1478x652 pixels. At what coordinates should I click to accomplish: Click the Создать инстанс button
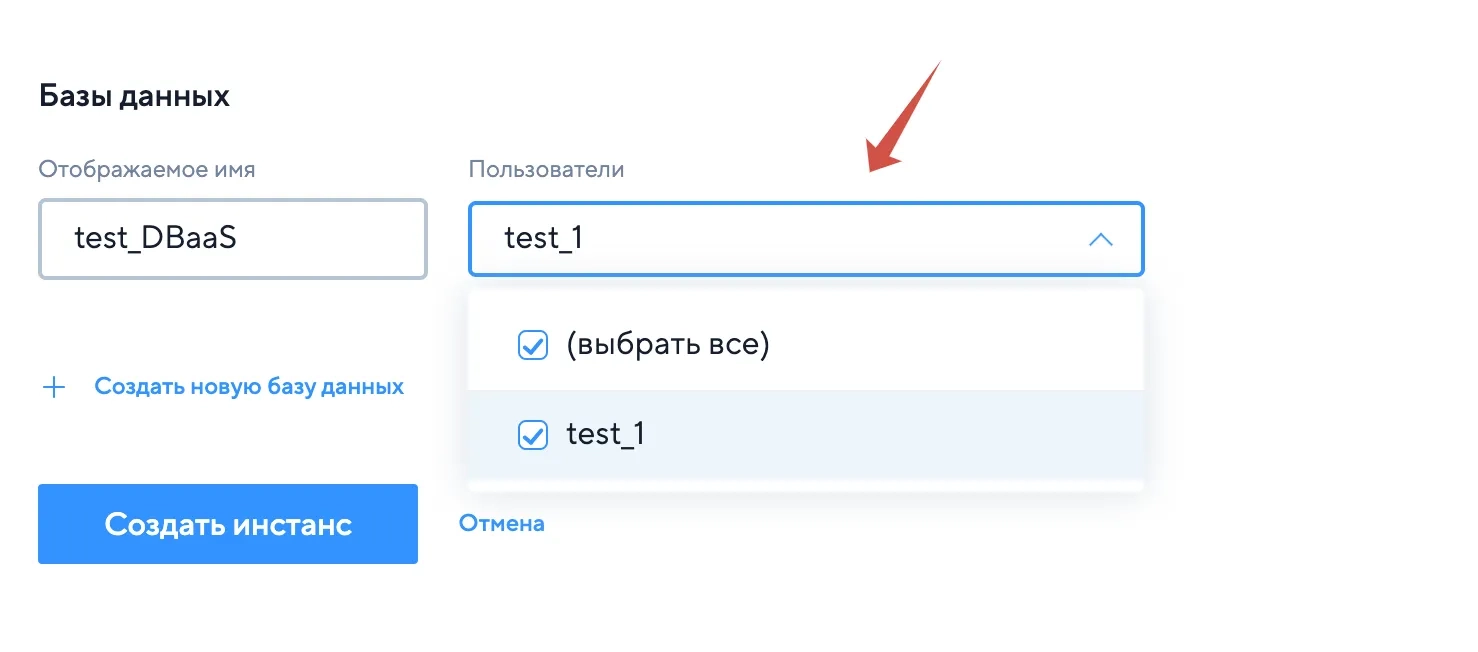[x=228, y=524]
